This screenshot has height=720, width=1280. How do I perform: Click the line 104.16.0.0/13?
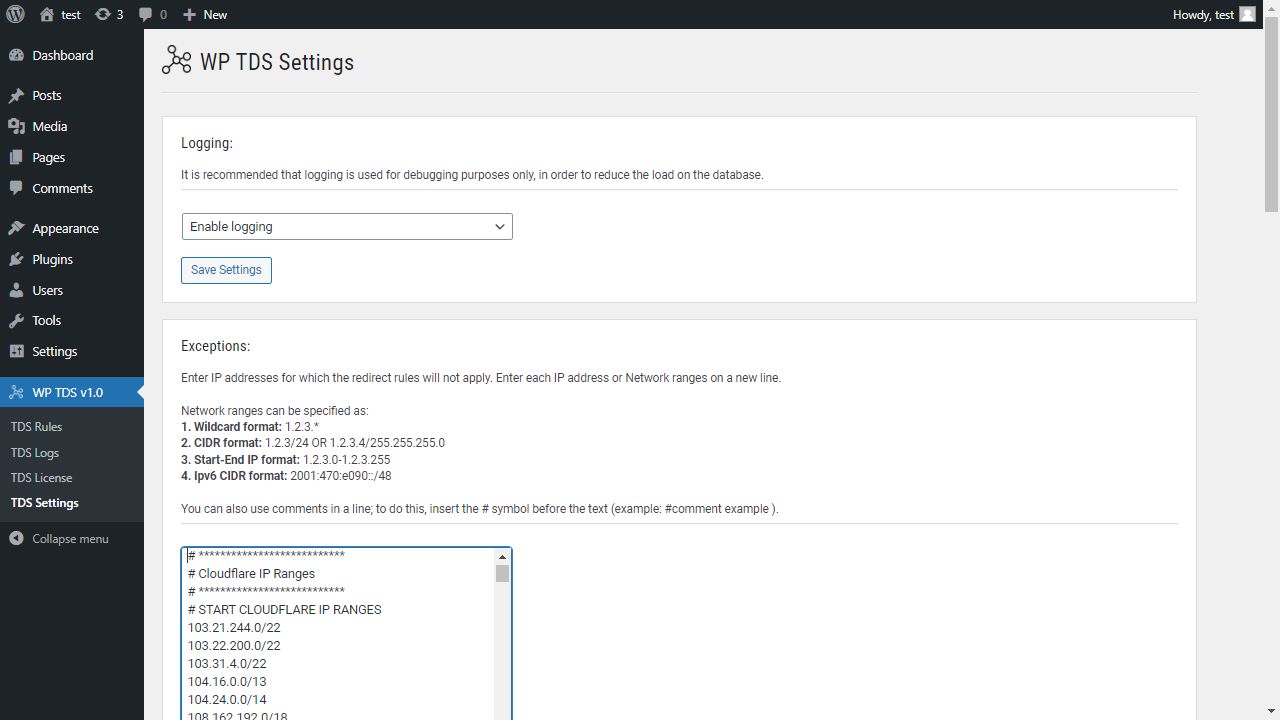[227, 682]
